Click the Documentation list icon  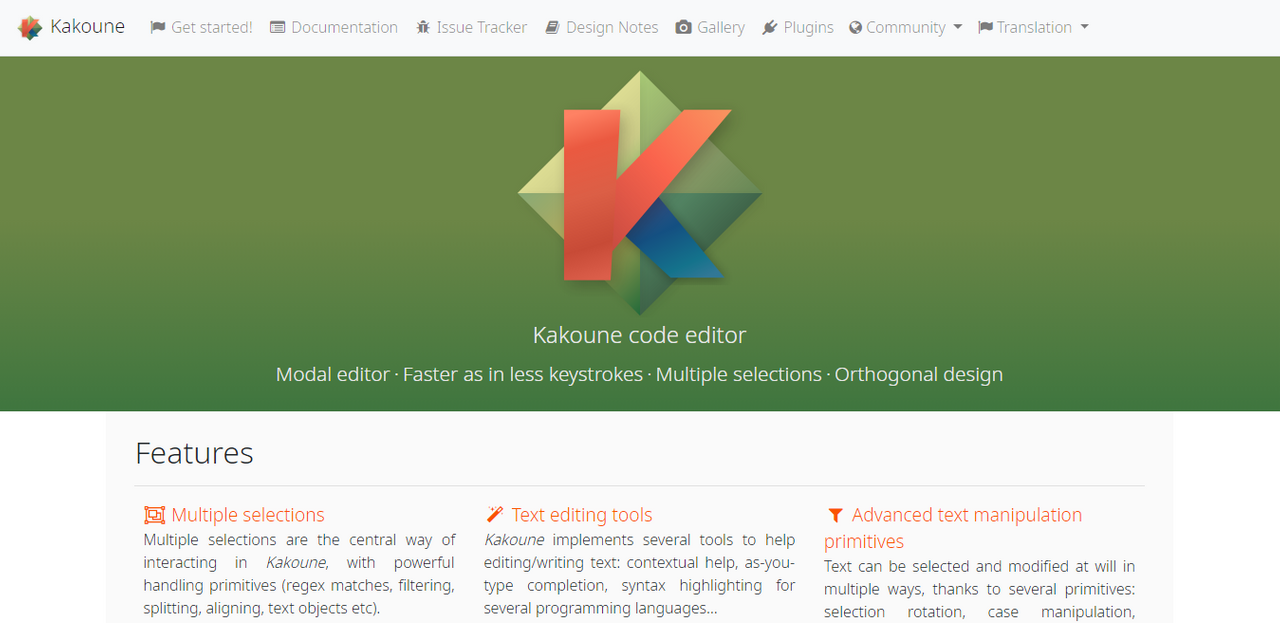(x=278, y=28)
